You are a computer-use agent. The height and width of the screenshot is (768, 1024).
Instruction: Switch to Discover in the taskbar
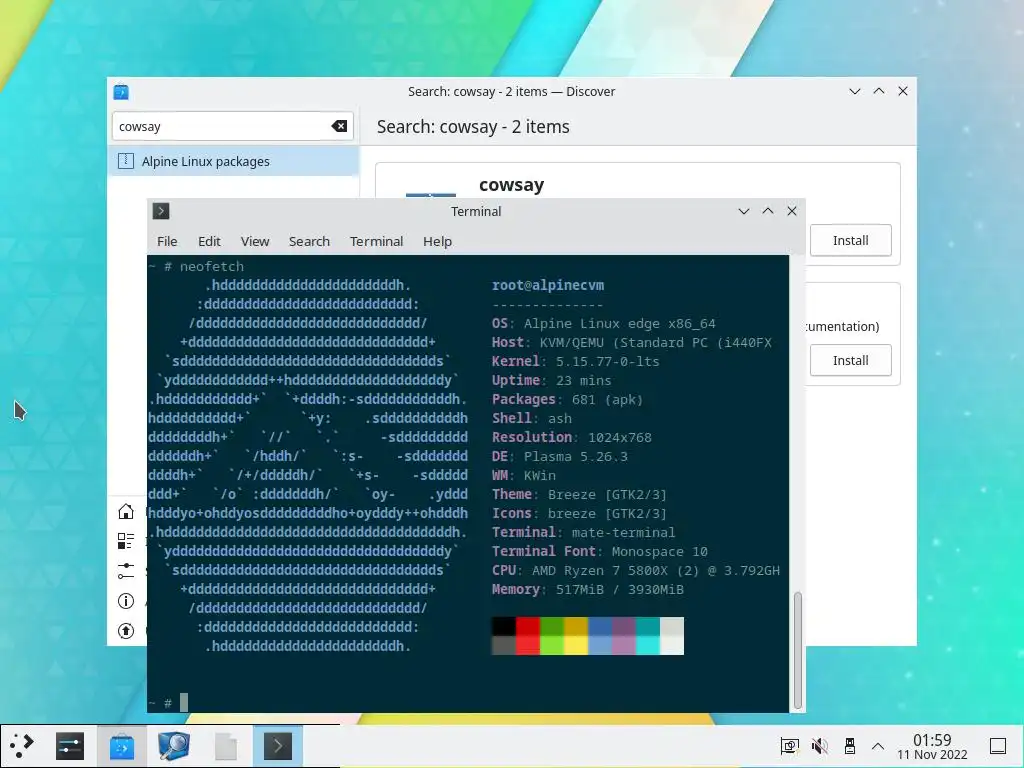pyautogui.click(x=121, y=746)
